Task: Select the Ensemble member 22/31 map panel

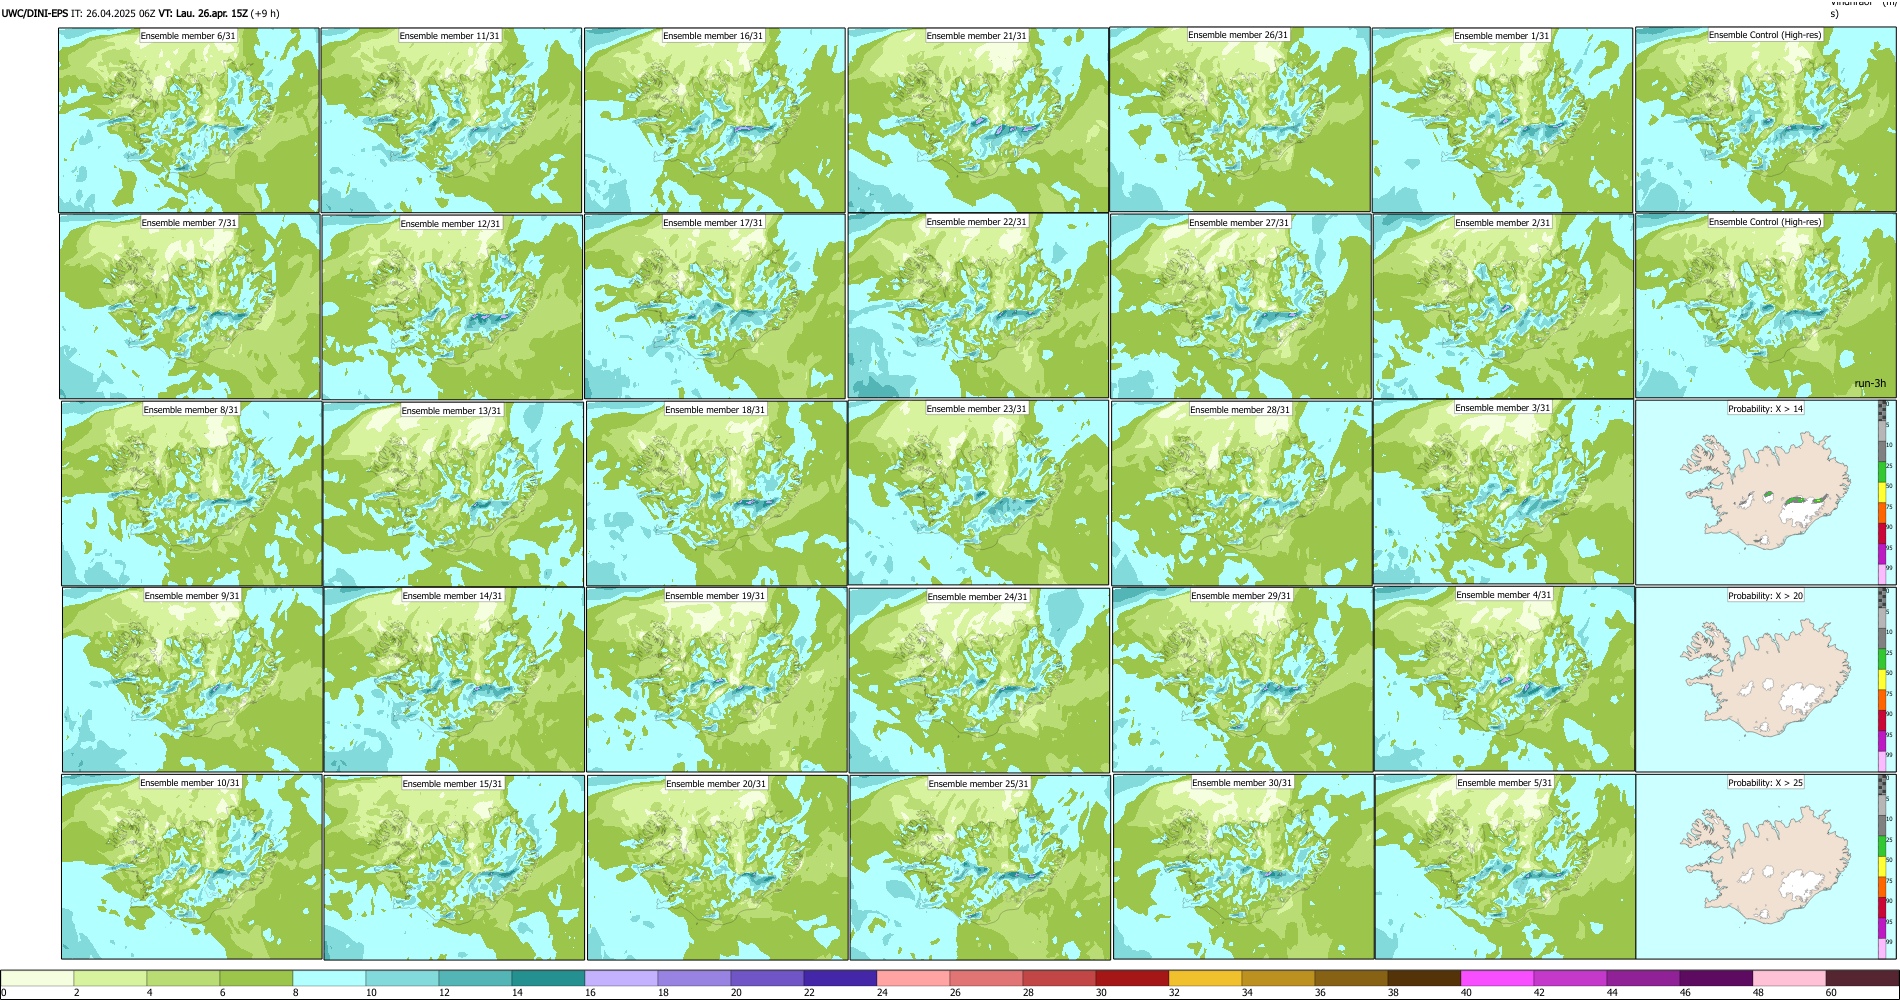Action: click(x=978, y=306)
